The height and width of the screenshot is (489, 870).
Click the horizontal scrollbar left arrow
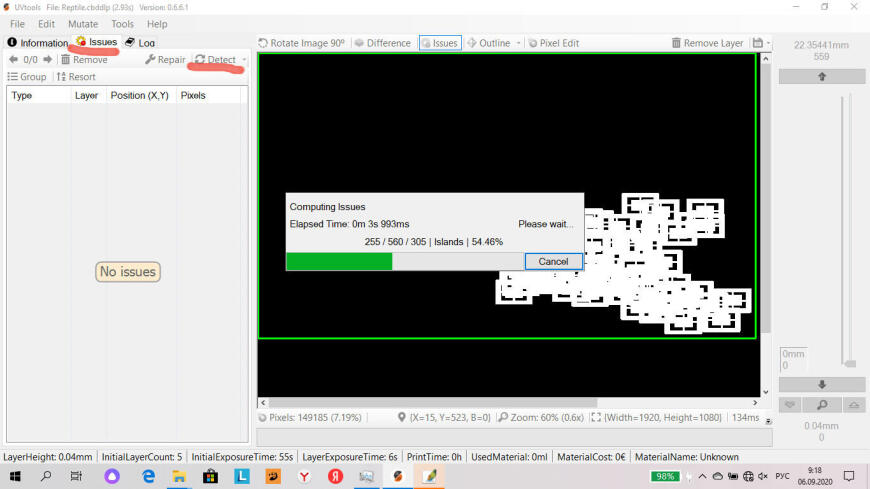coord(264,402)
